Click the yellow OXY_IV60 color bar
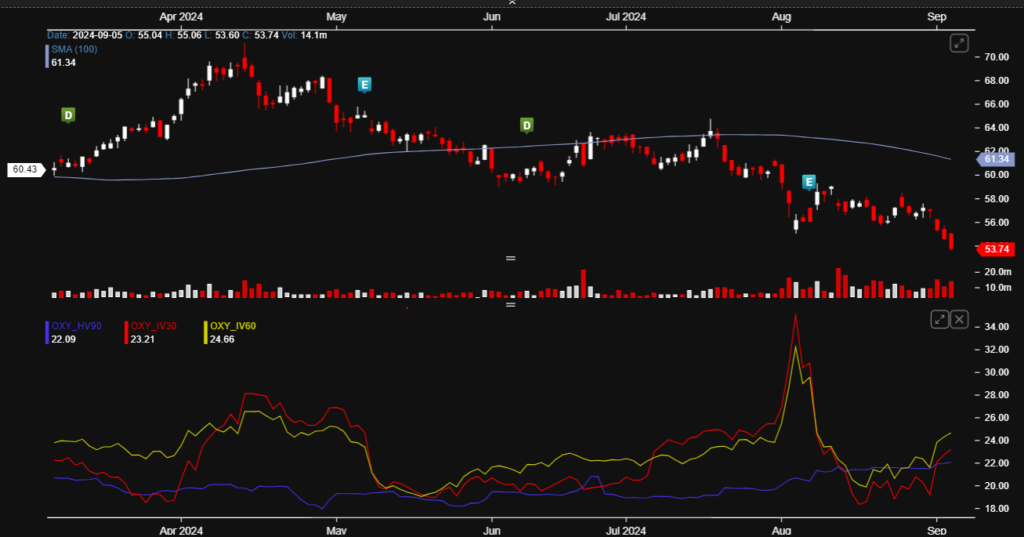The image size is (1024, 537). tap(206, 333)
